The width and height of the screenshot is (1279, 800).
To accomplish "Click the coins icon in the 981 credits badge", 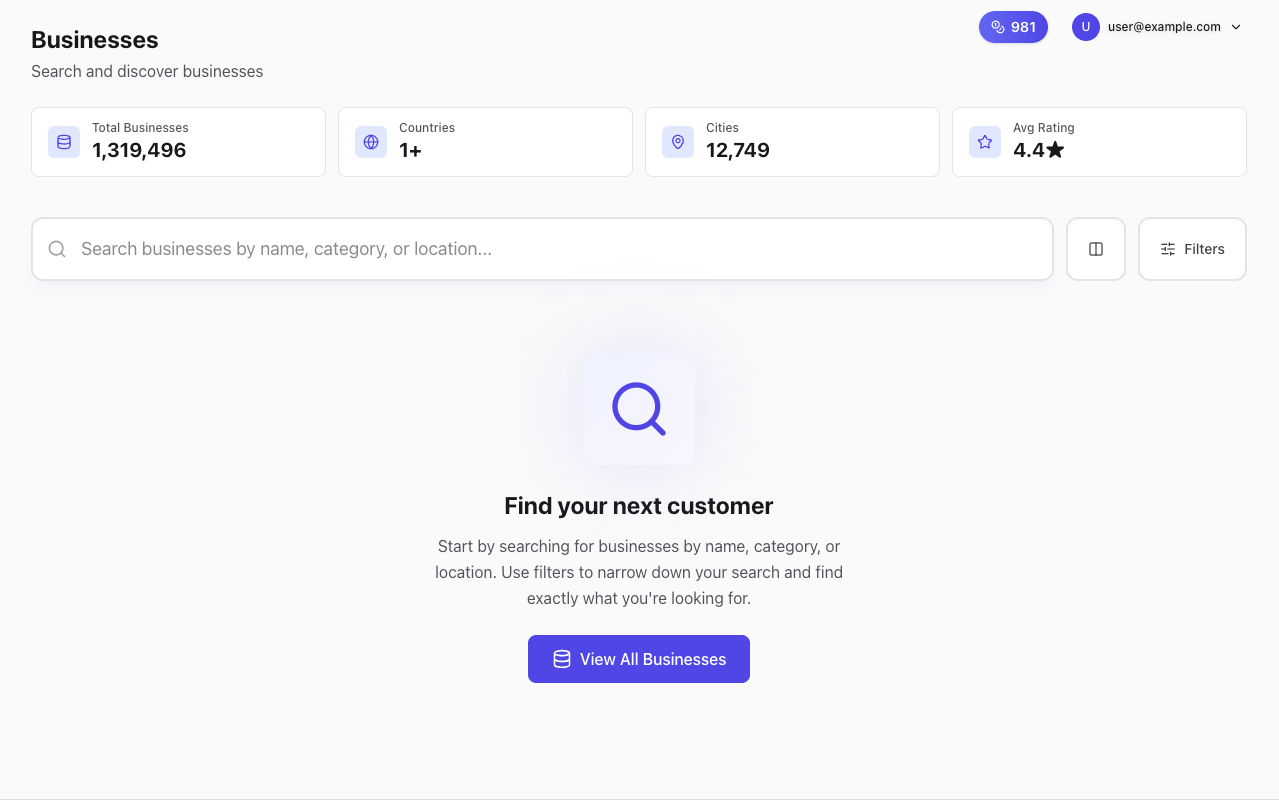I will tap(997, 27).
